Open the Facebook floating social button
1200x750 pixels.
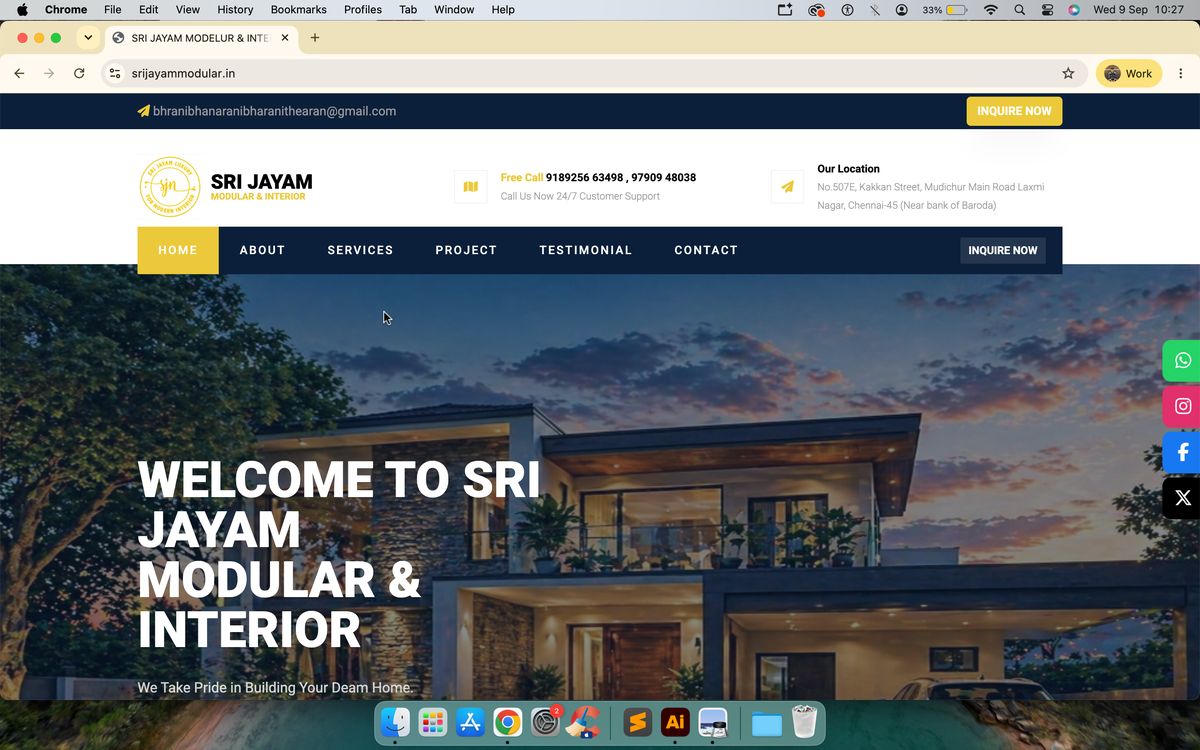click(x=1182, y=452)
